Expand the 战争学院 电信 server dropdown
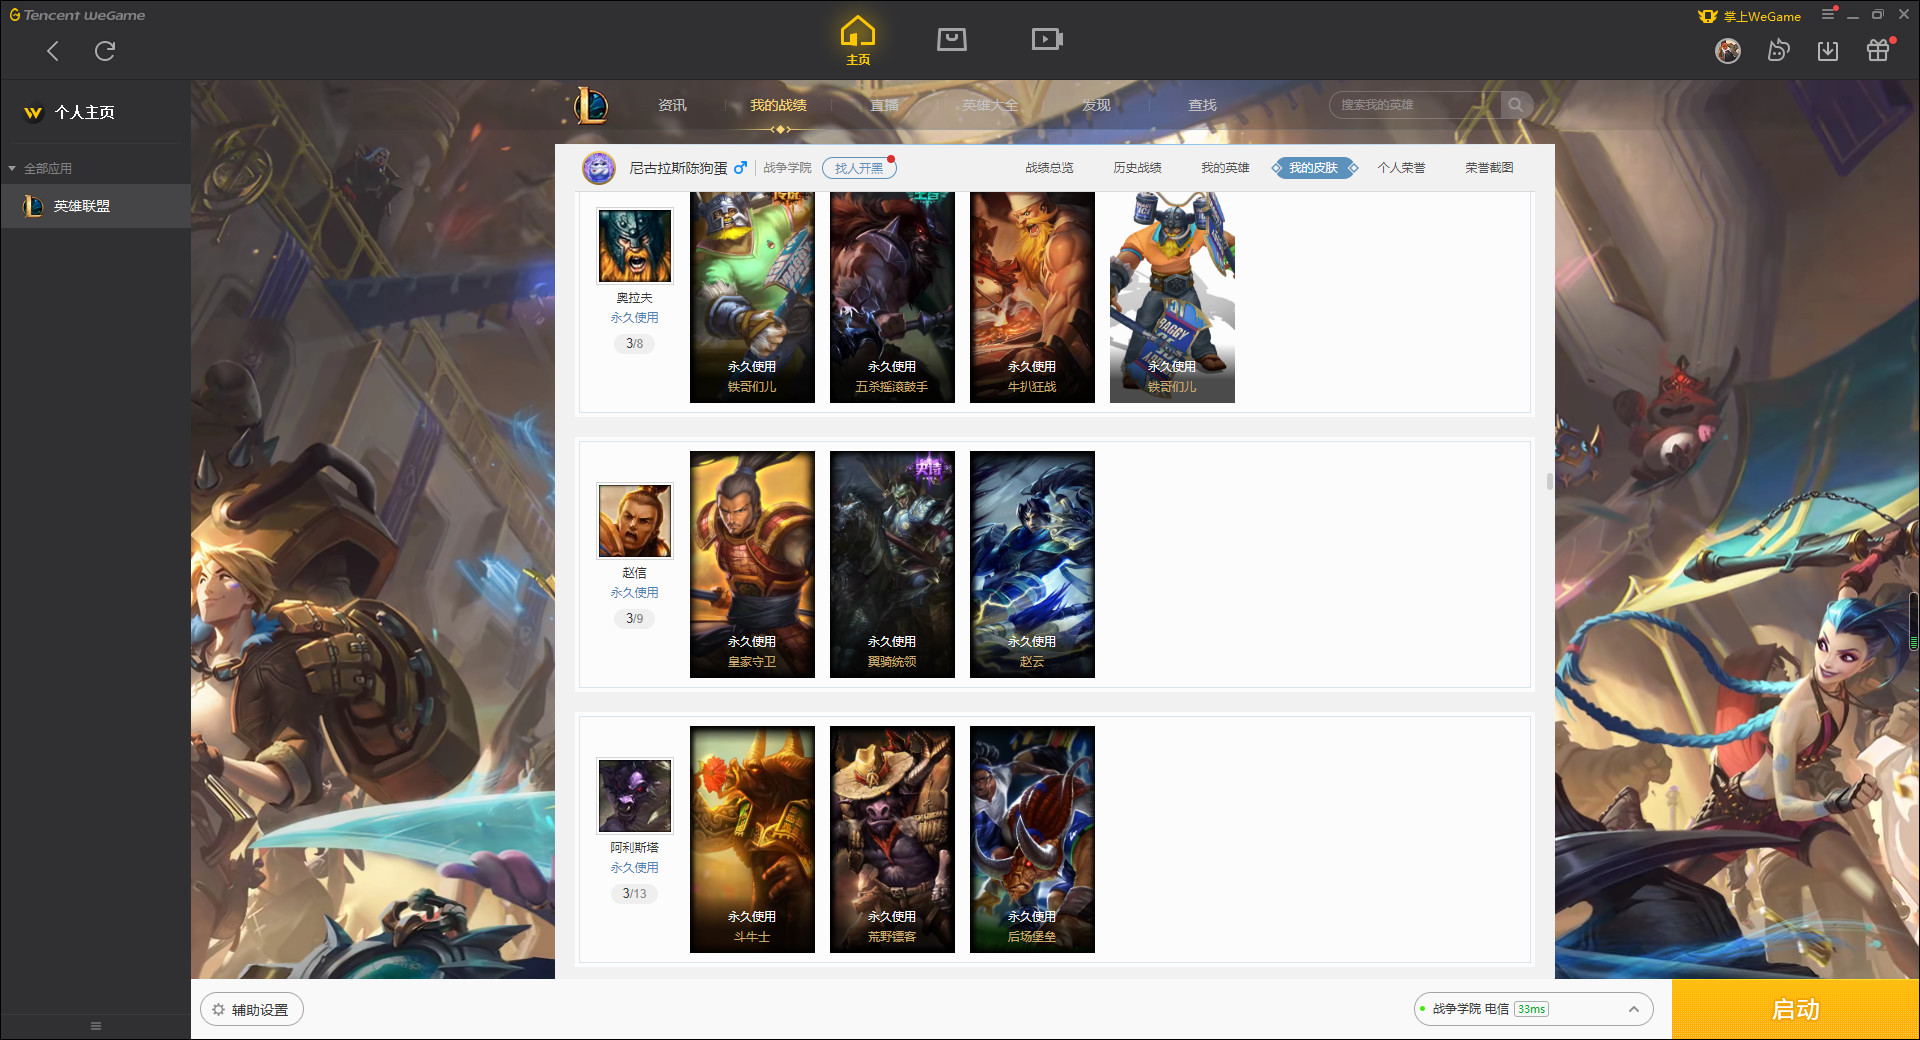 coord(1533,1009)
